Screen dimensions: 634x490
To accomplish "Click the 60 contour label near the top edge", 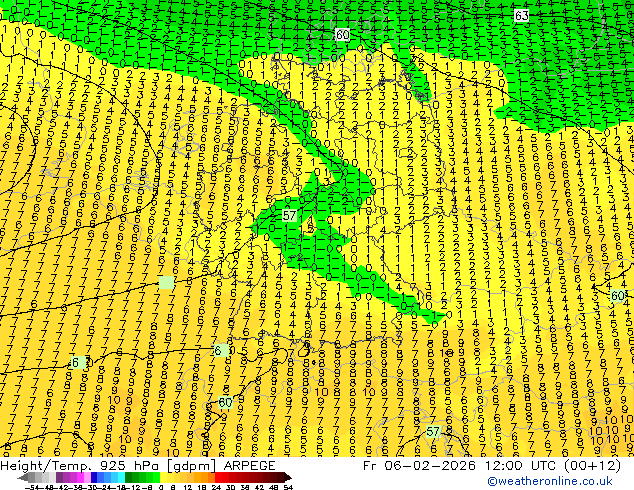I will tap(342, 35).
